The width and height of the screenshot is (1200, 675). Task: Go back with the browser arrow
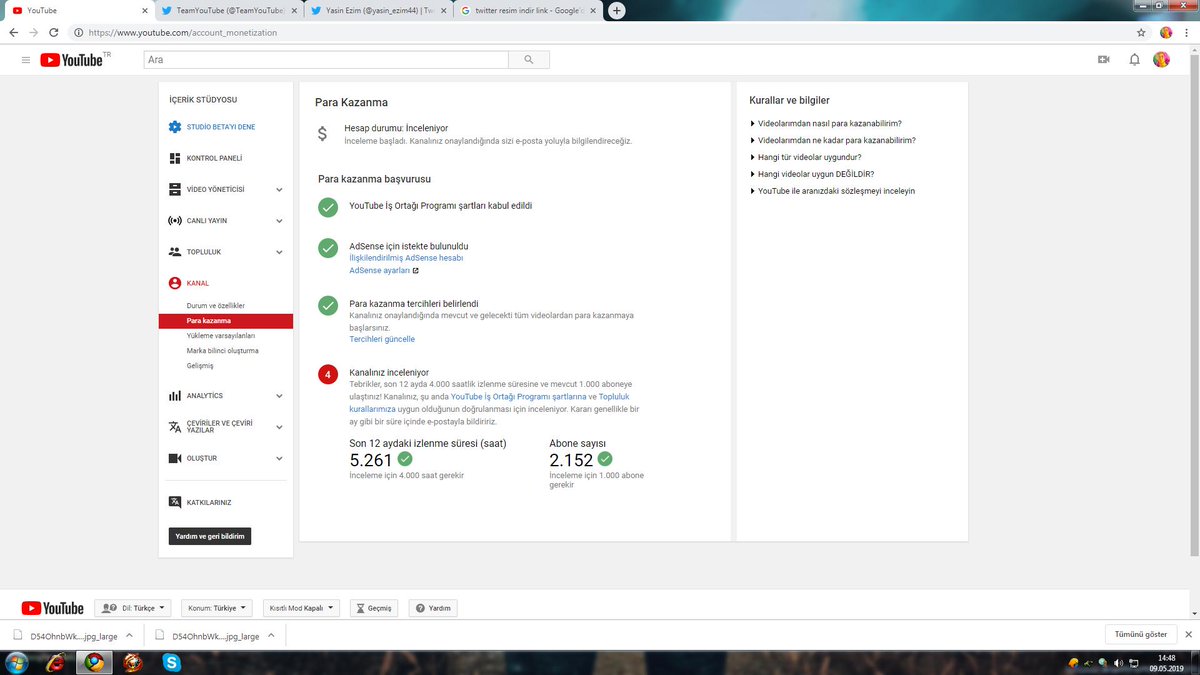[14, 32]
